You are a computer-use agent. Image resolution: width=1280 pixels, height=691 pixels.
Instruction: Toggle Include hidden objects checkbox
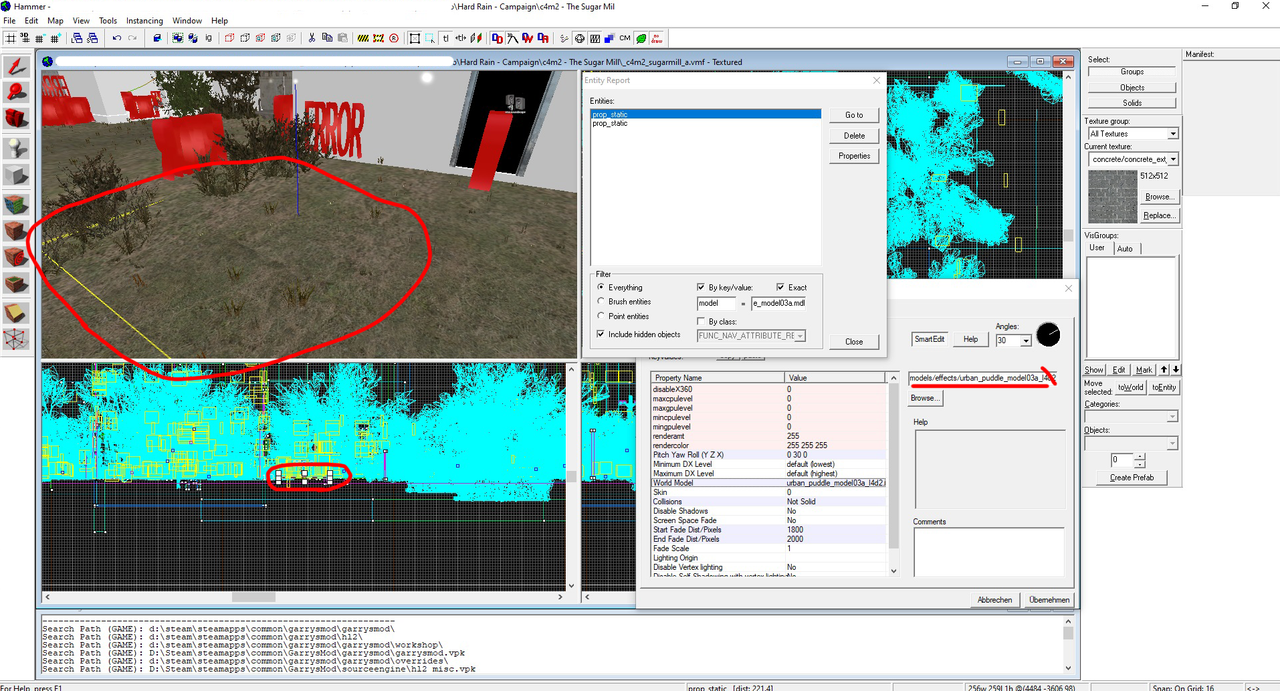point(601,334)
